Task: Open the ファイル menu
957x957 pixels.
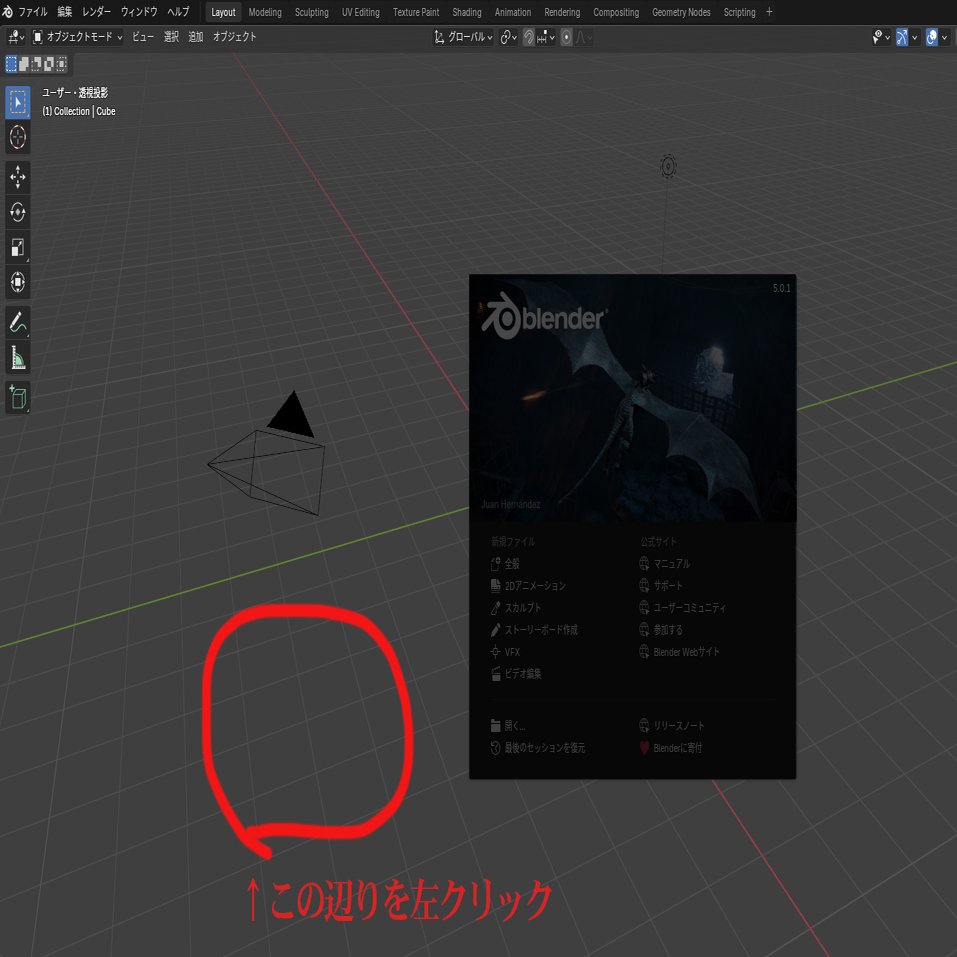Action: [33, 12]
